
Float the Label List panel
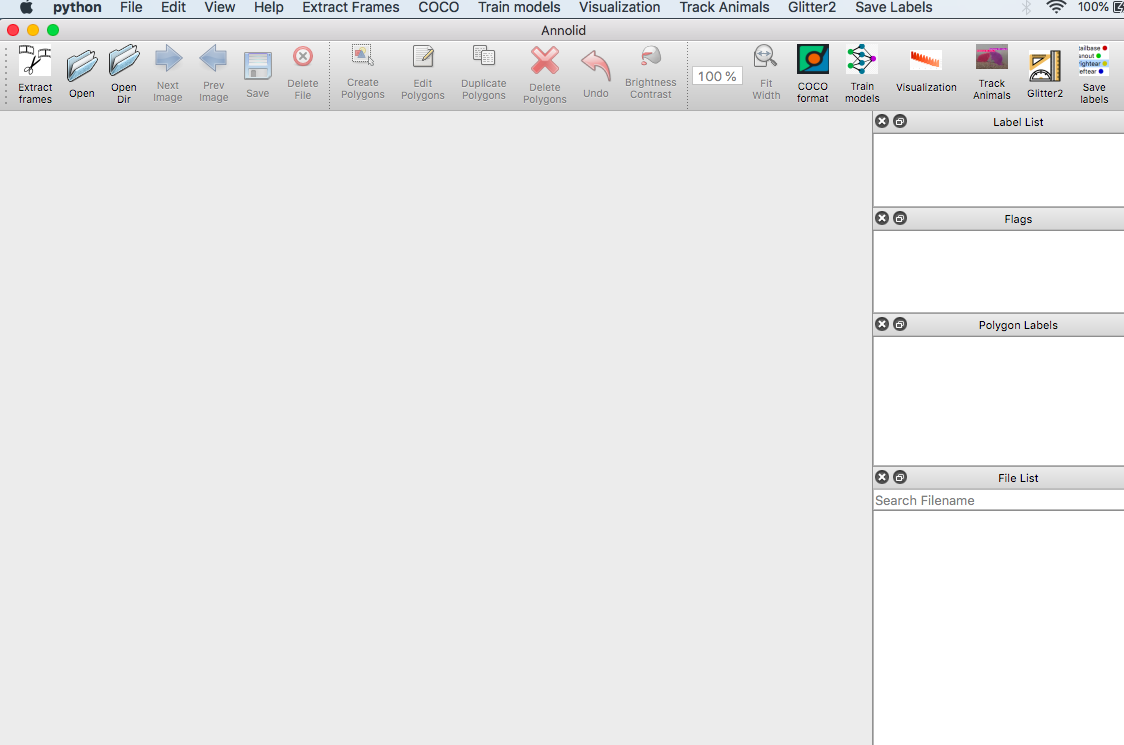coord(900,121)
